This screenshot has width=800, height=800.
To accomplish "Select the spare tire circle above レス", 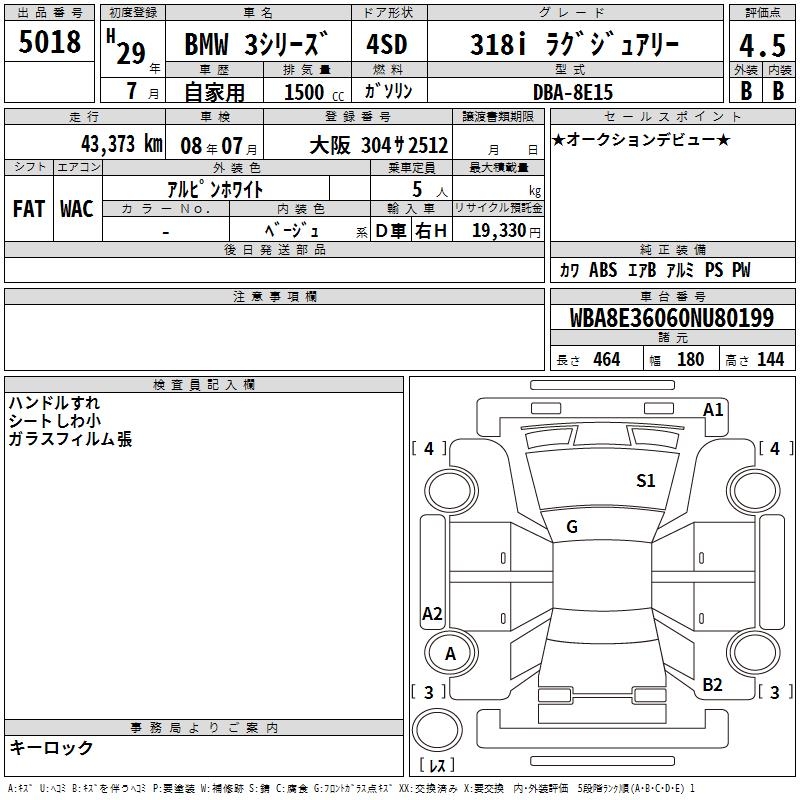I will click(x=437, y=730).
